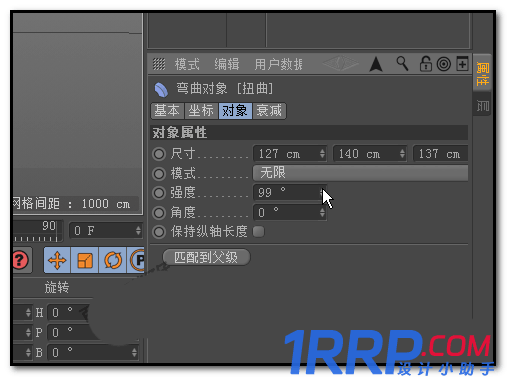Toggle the 模式 animation circle

coord(159,173)
